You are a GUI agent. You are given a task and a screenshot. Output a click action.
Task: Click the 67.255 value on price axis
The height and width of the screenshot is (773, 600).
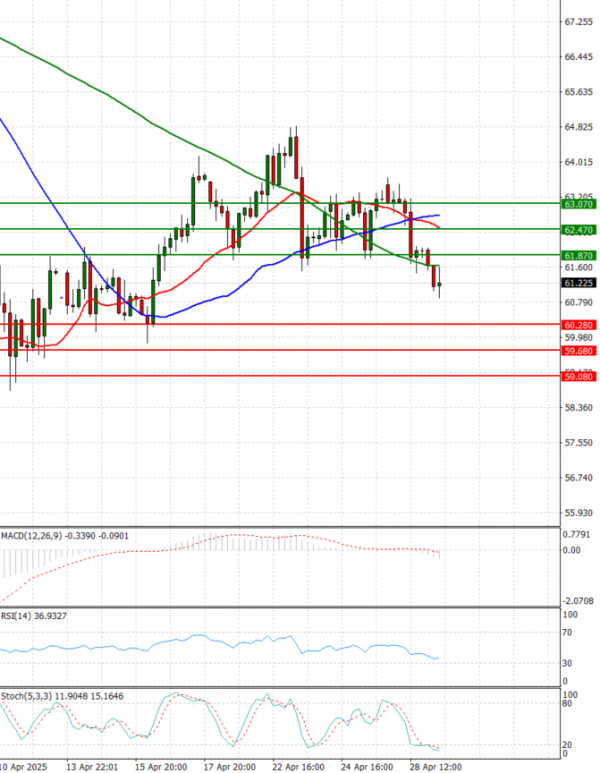tap(579, 21)
